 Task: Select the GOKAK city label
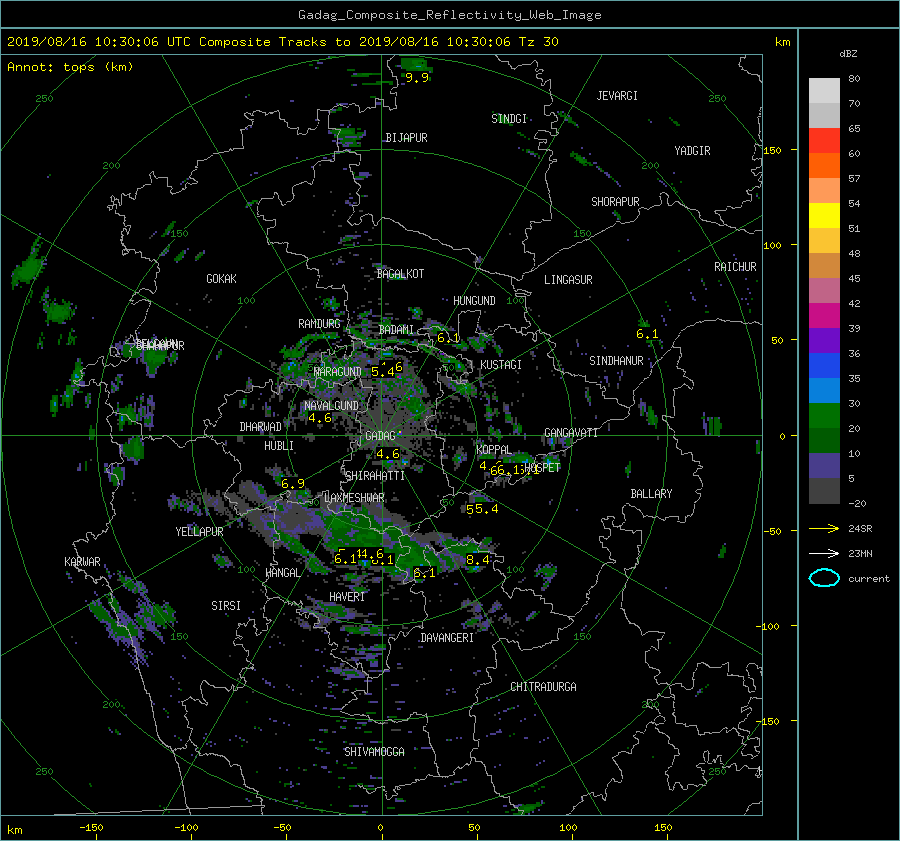tap(222, 279)
